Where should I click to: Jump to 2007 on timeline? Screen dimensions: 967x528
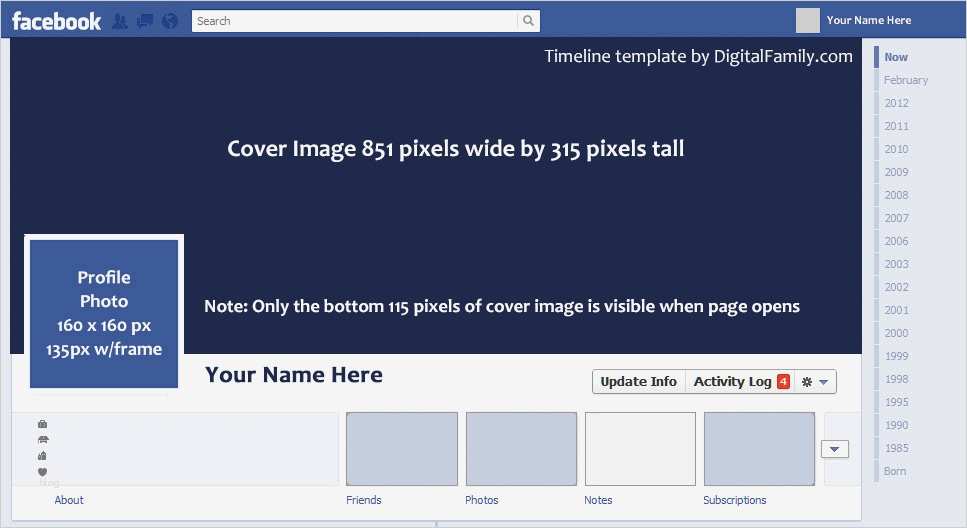tap(896, 218)
